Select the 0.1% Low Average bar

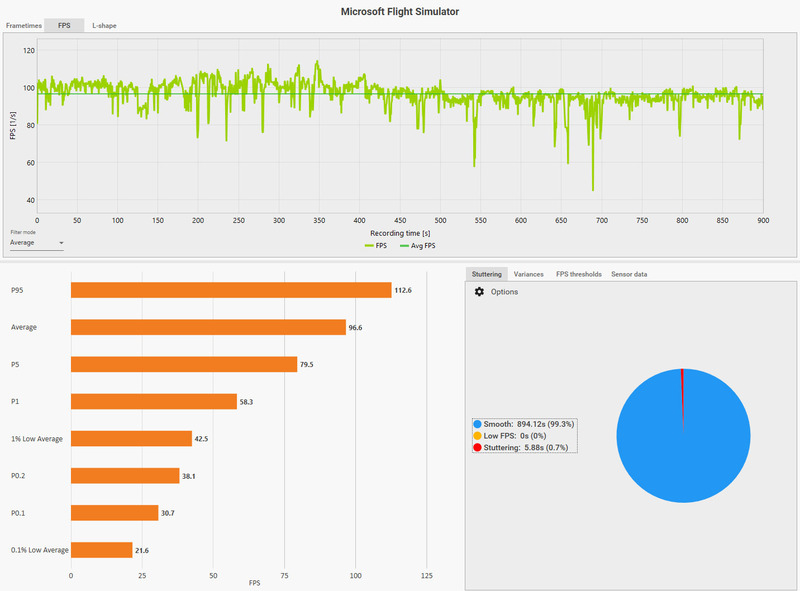[102, 550]
